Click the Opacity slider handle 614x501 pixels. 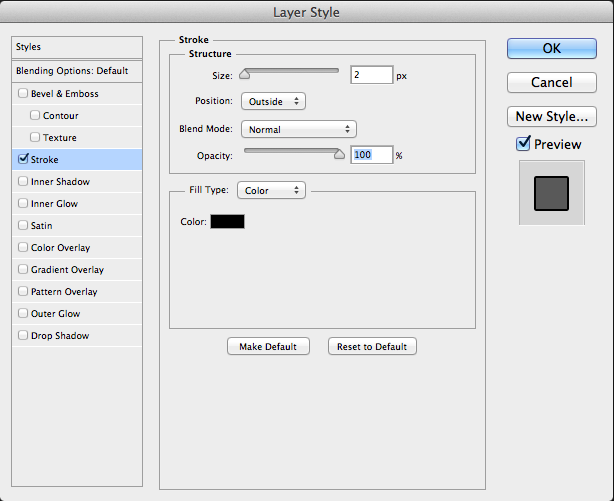[339, 154]
